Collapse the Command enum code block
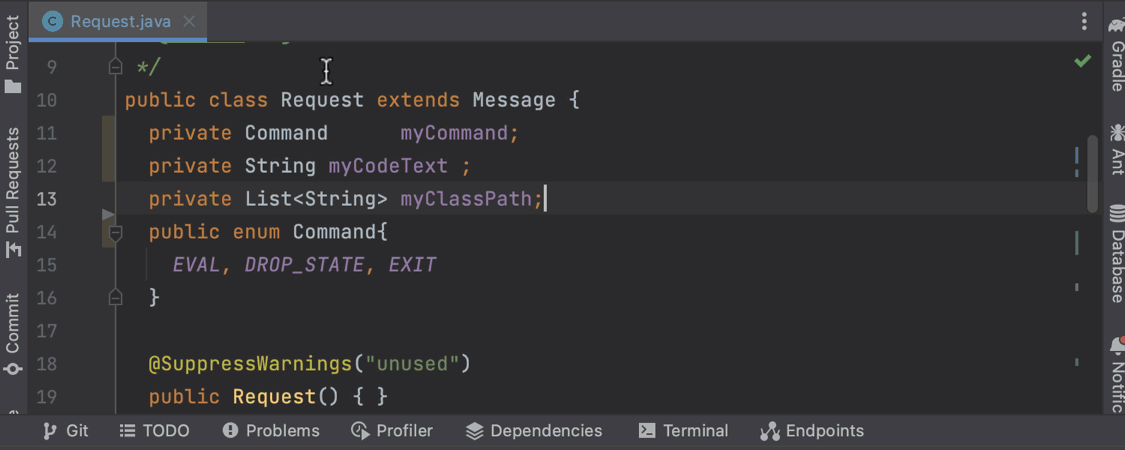 pyautogui.click(x=115, y=232)
